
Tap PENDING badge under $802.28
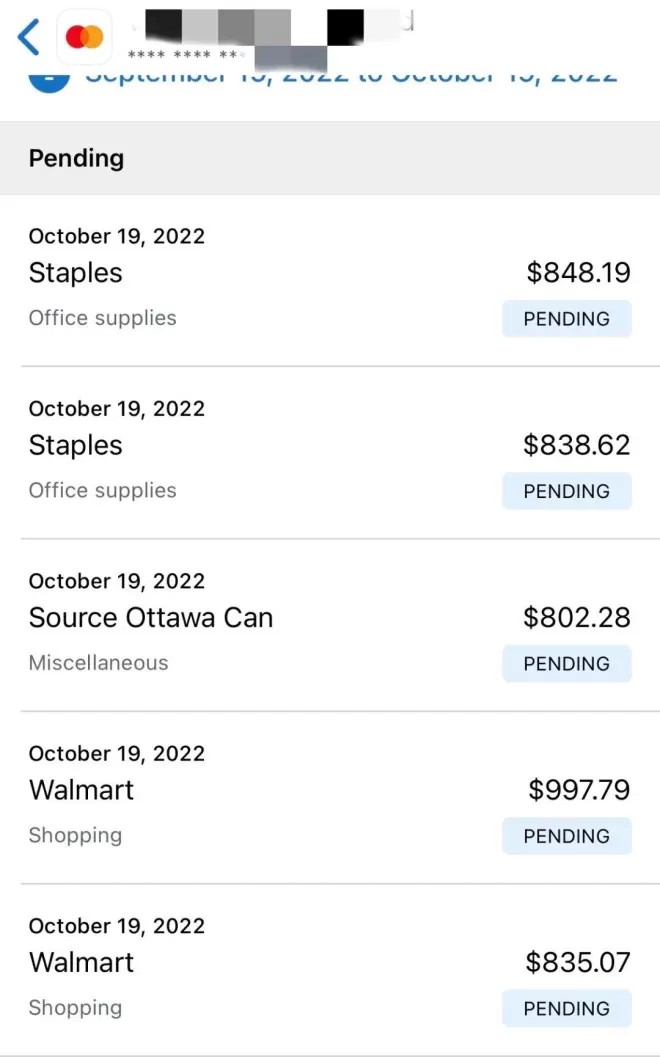click(566, 664)
